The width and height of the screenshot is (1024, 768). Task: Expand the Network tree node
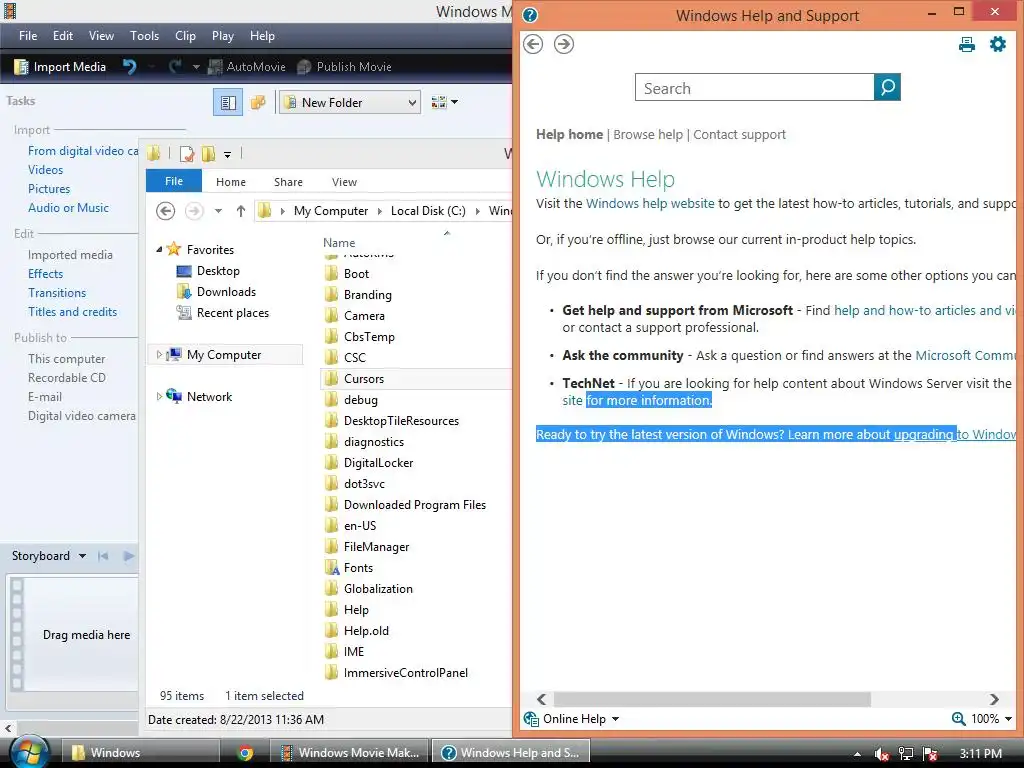(159, 396)
